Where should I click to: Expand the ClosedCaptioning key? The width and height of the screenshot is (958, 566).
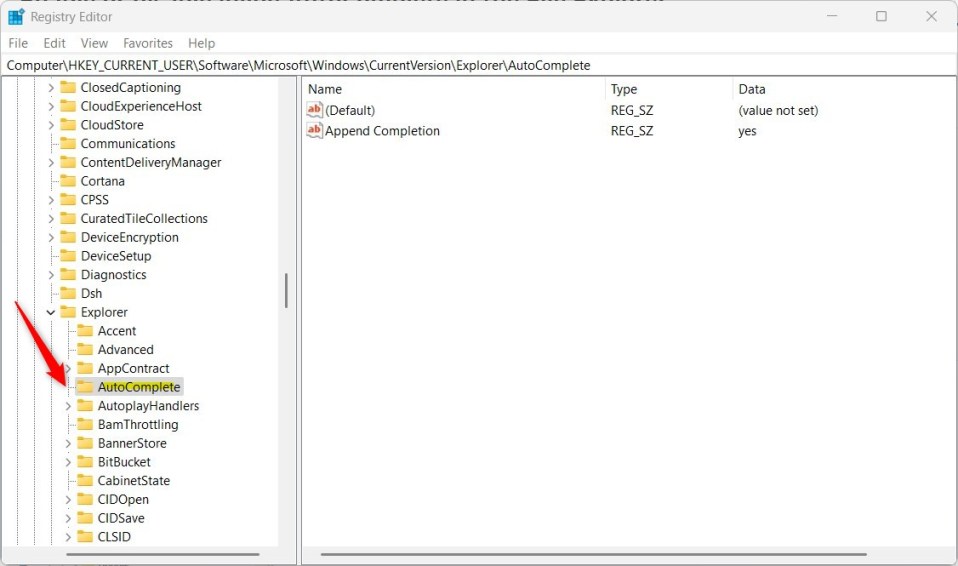click(x=51, y=88)
